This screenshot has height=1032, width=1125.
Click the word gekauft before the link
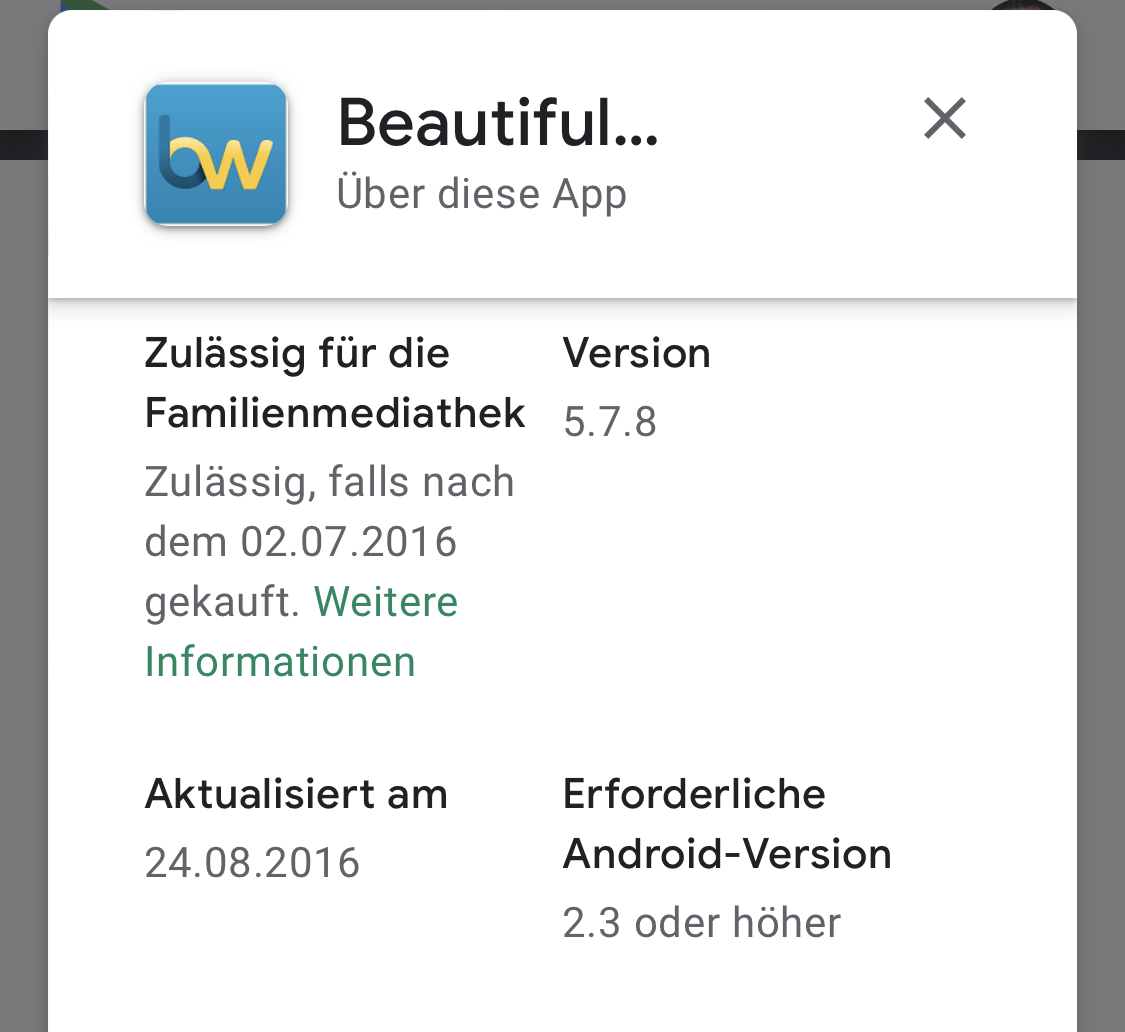coord(222,602)
